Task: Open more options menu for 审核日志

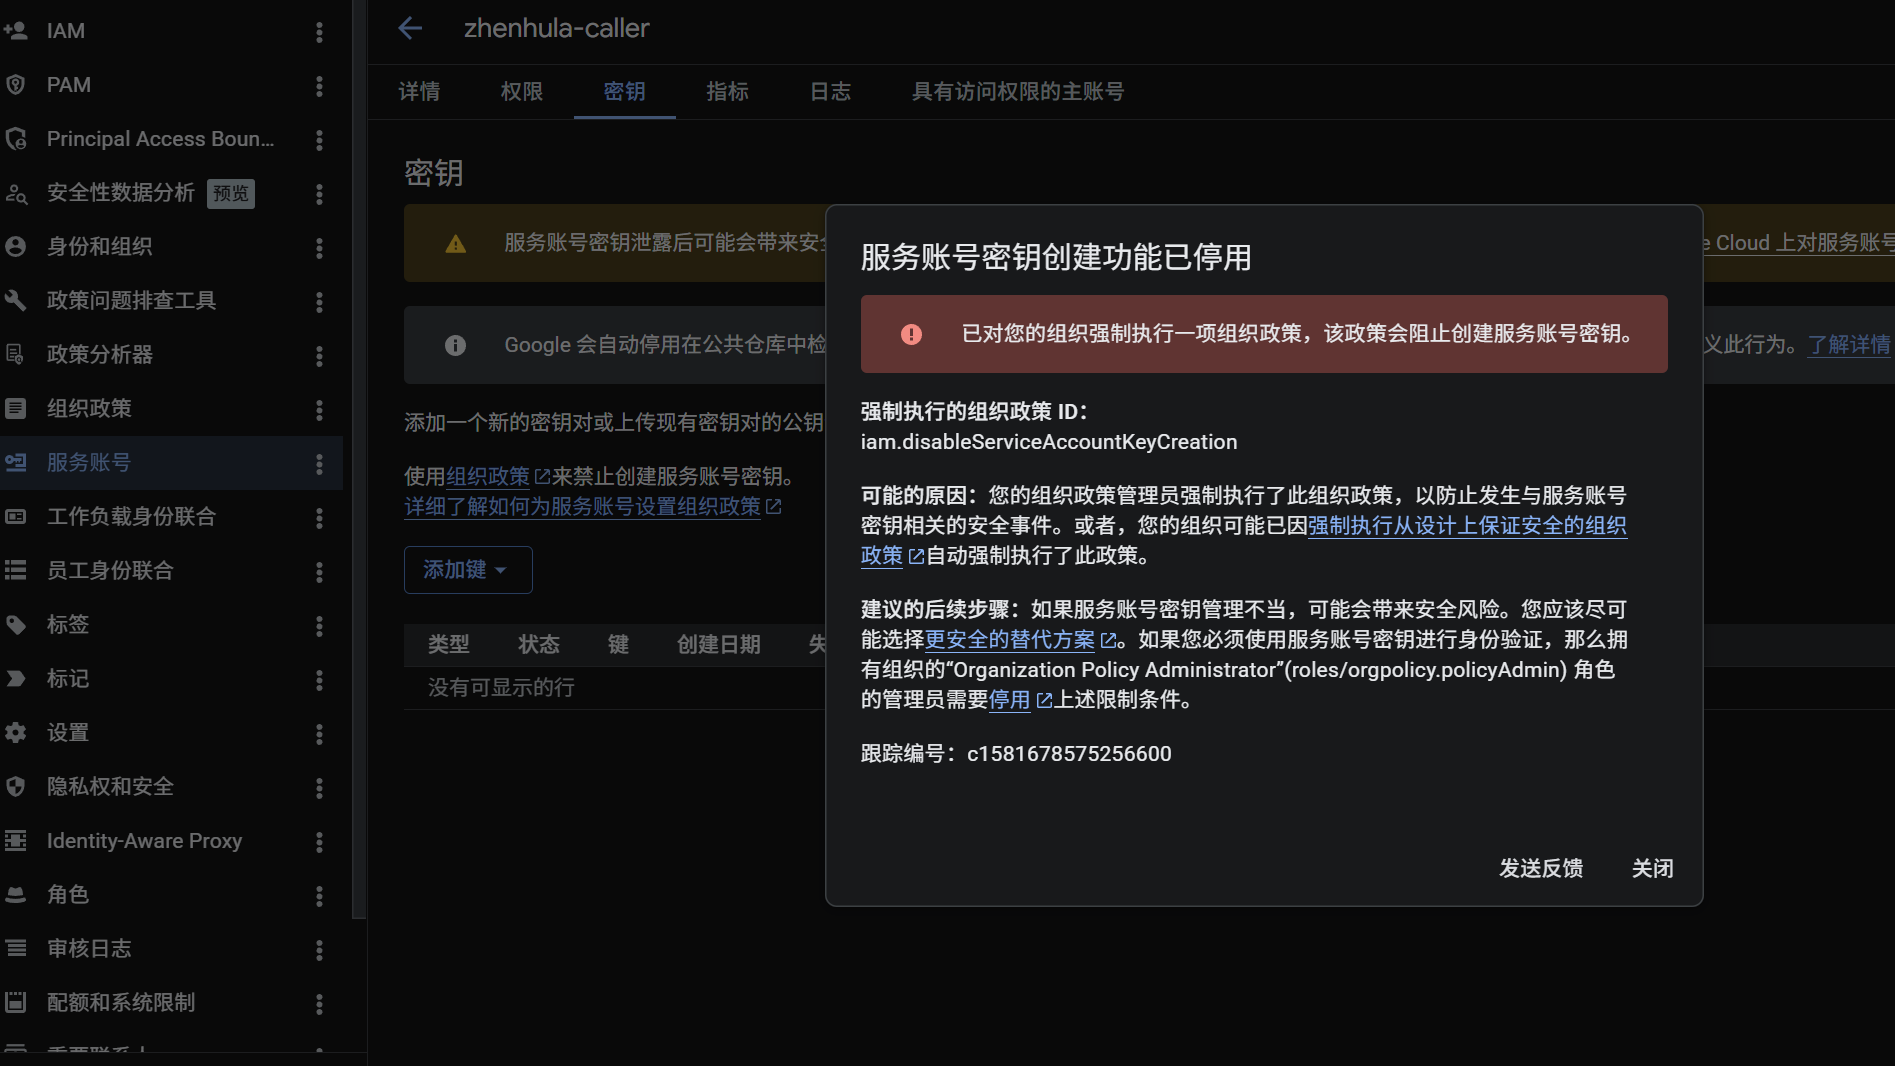Action: click(x=319, y=950)
